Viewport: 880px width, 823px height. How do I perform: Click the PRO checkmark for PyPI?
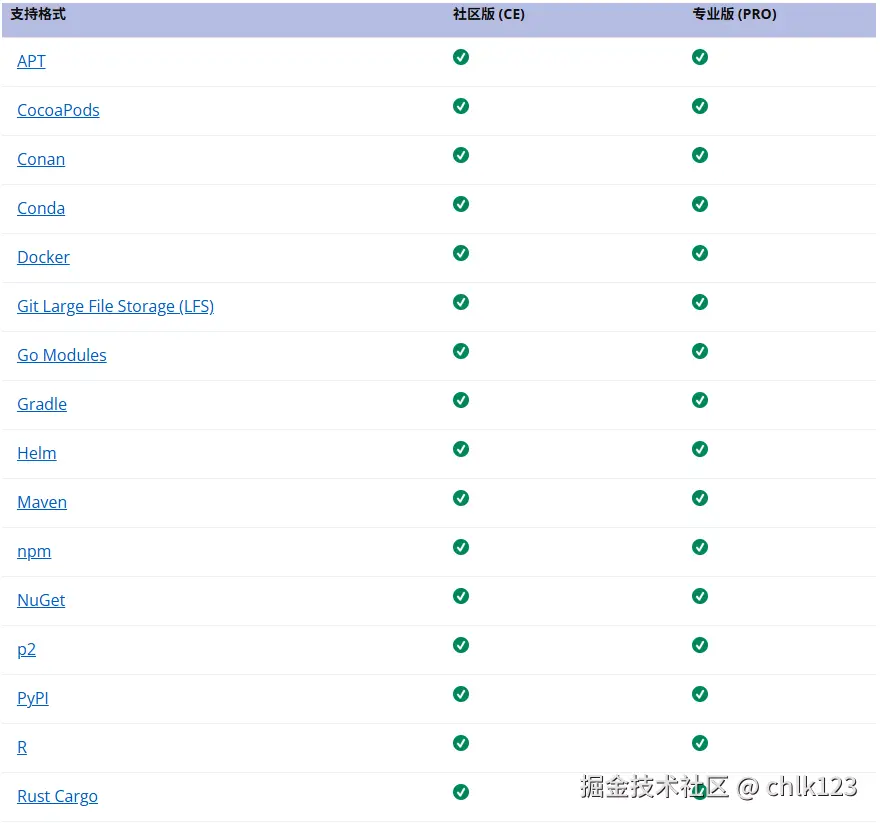(700, 694)
